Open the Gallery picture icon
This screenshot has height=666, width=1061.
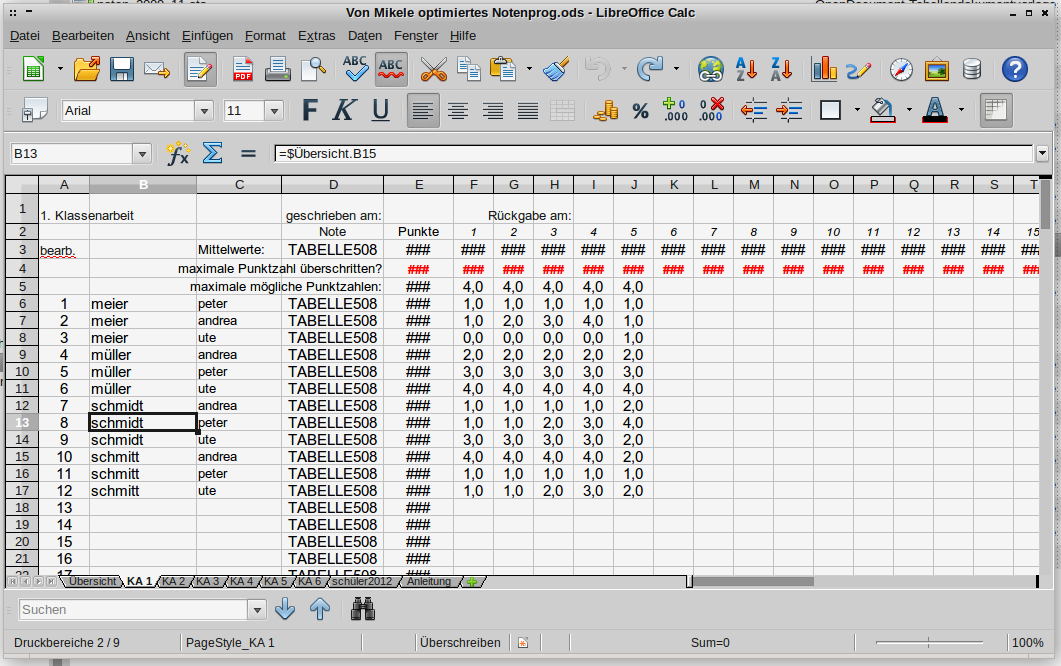coord(936,69)
